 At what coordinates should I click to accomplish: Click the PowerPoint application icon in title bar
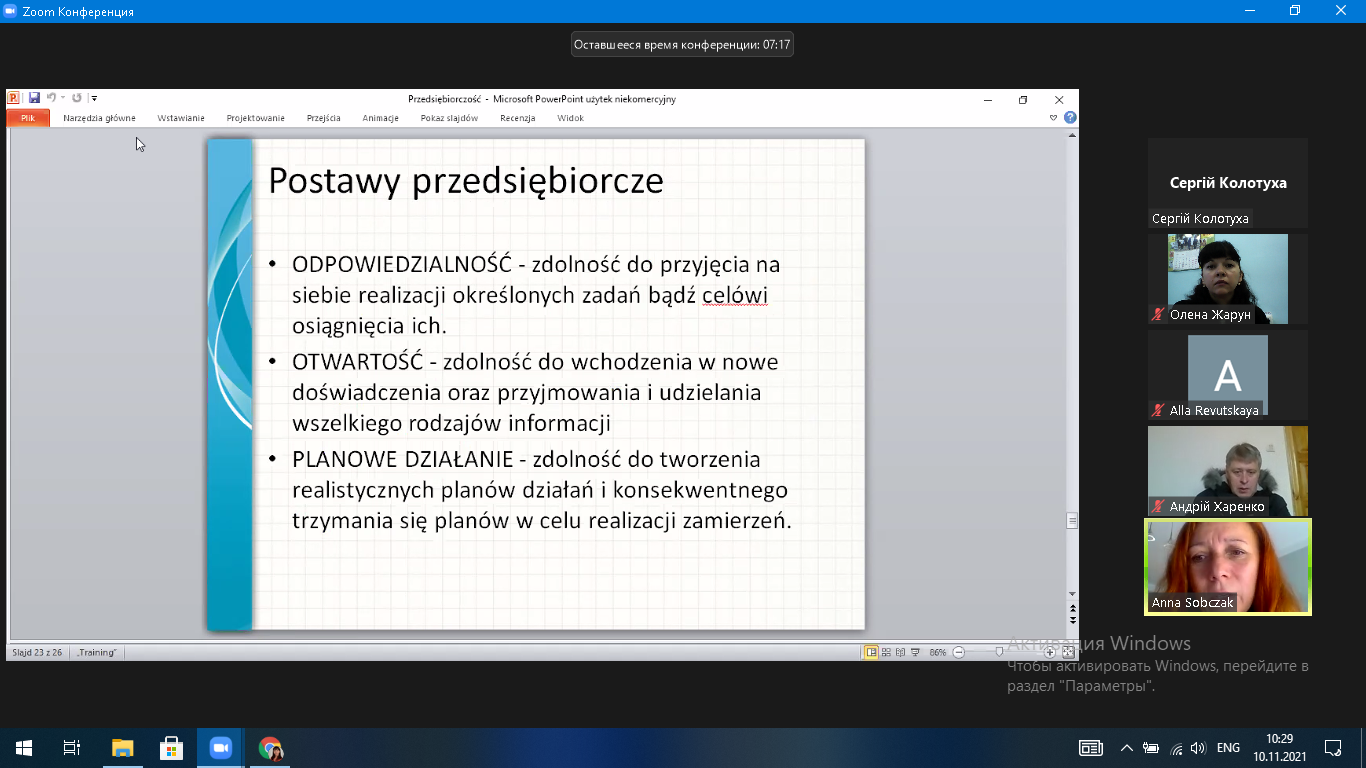14,98
